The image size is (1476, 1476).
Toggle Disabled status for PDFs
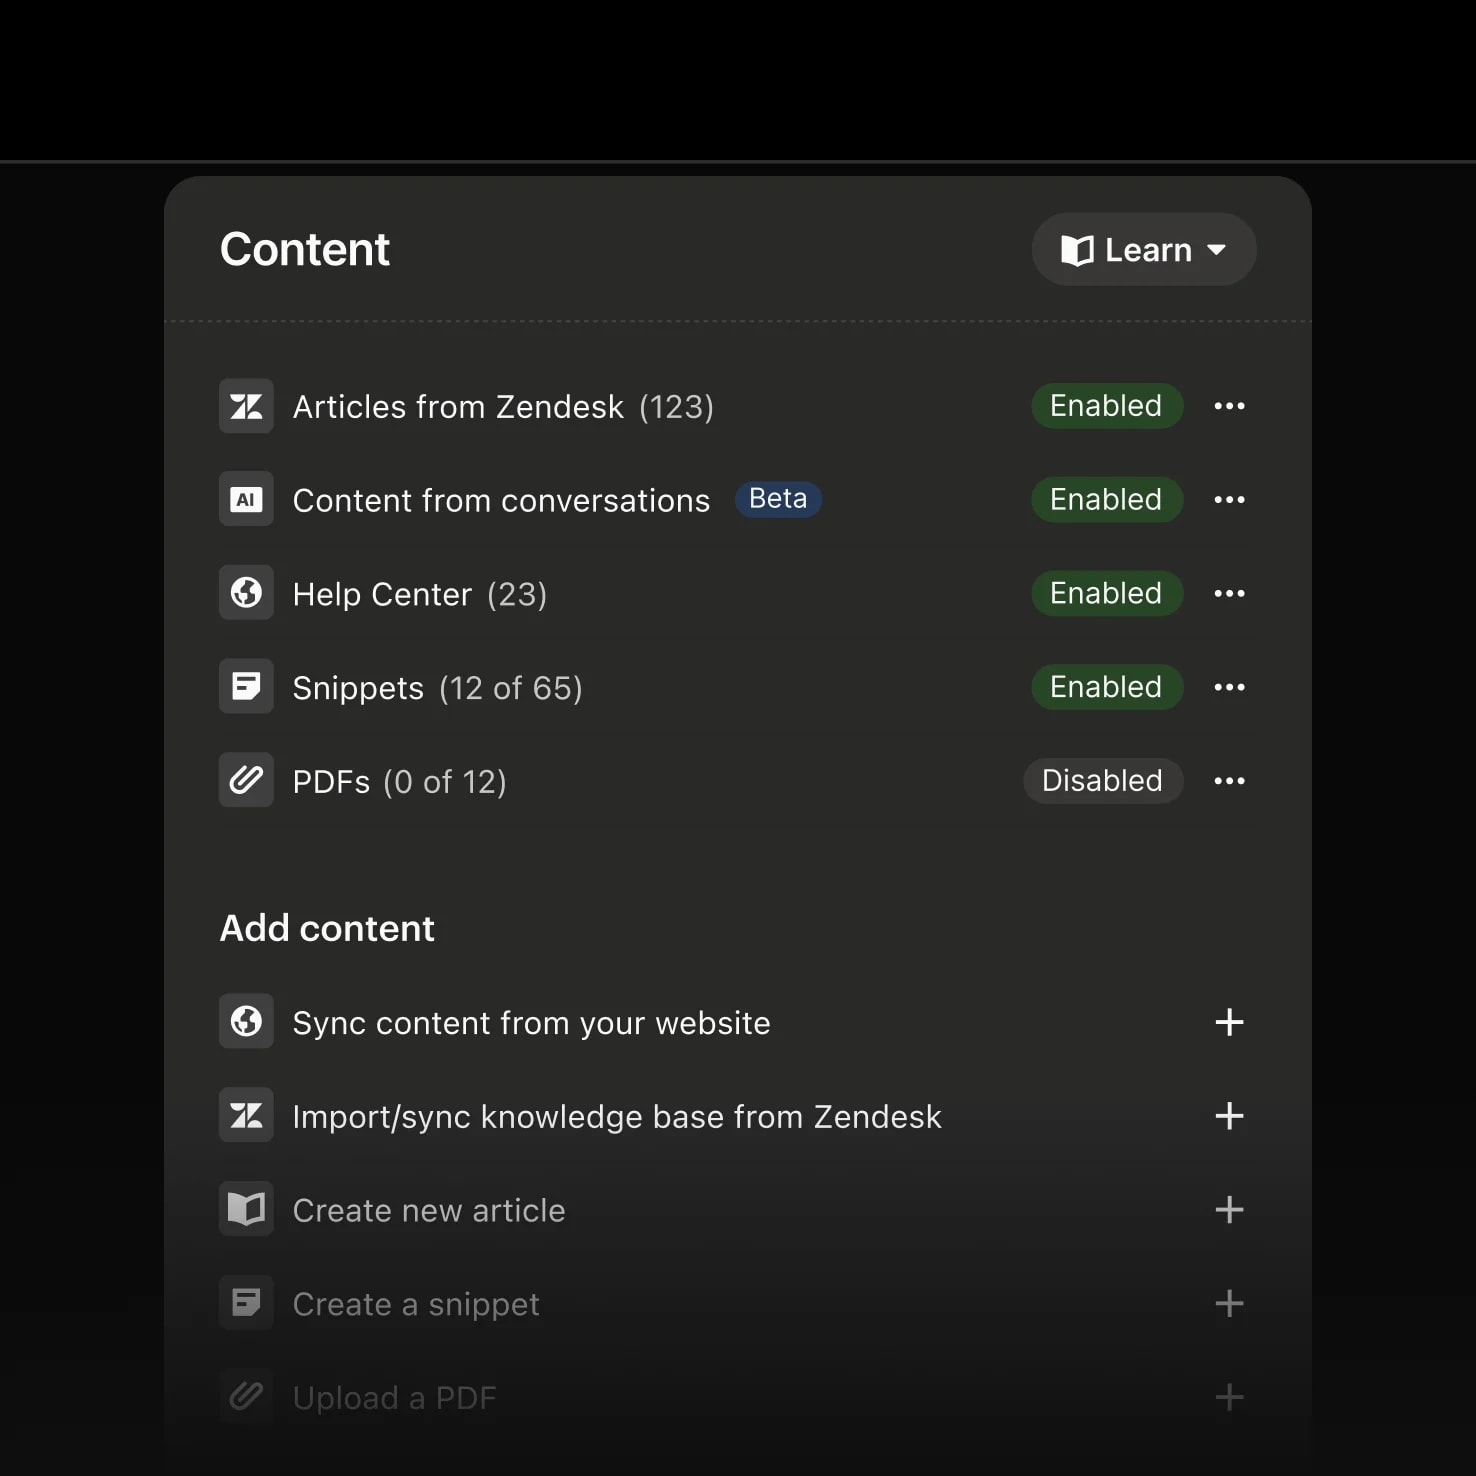(1103, 780)
